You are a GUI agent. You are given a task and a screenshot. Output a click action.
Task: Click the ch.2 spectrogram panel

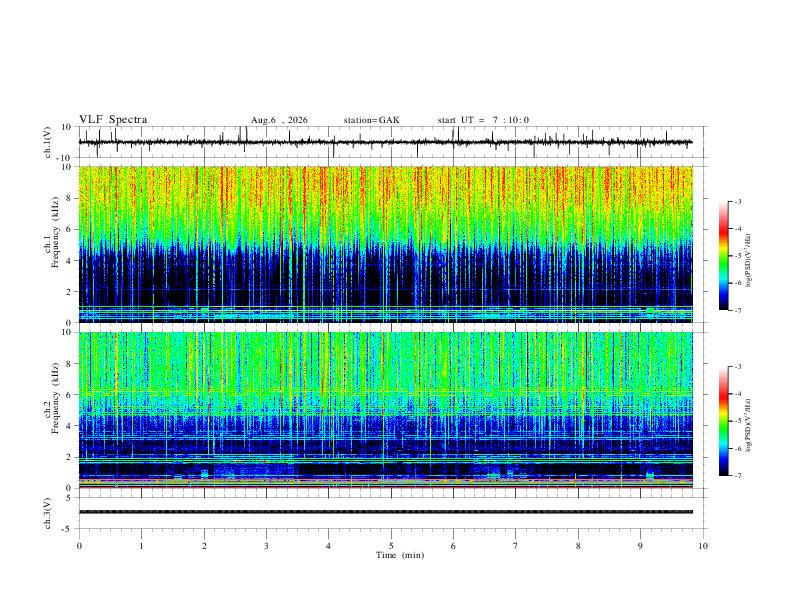click(x=386, y=410)
